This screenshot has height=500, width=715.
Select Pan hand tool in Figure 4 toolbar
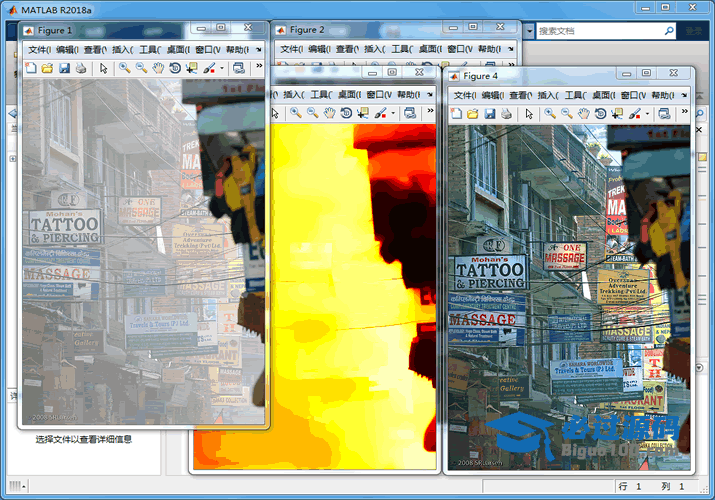point(584,113)
